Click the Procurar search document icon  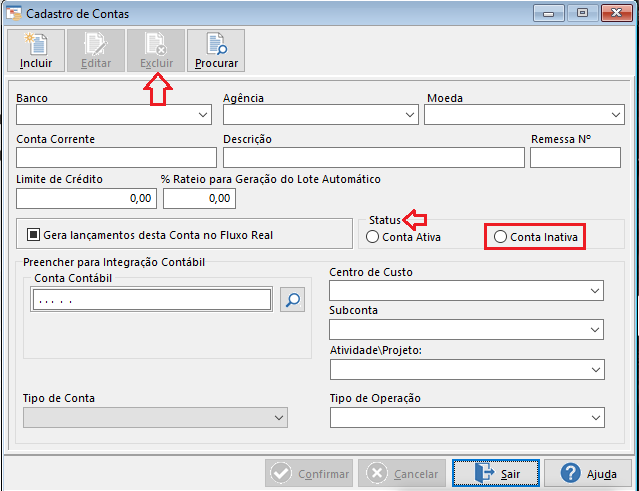click(x=217, y=44)
